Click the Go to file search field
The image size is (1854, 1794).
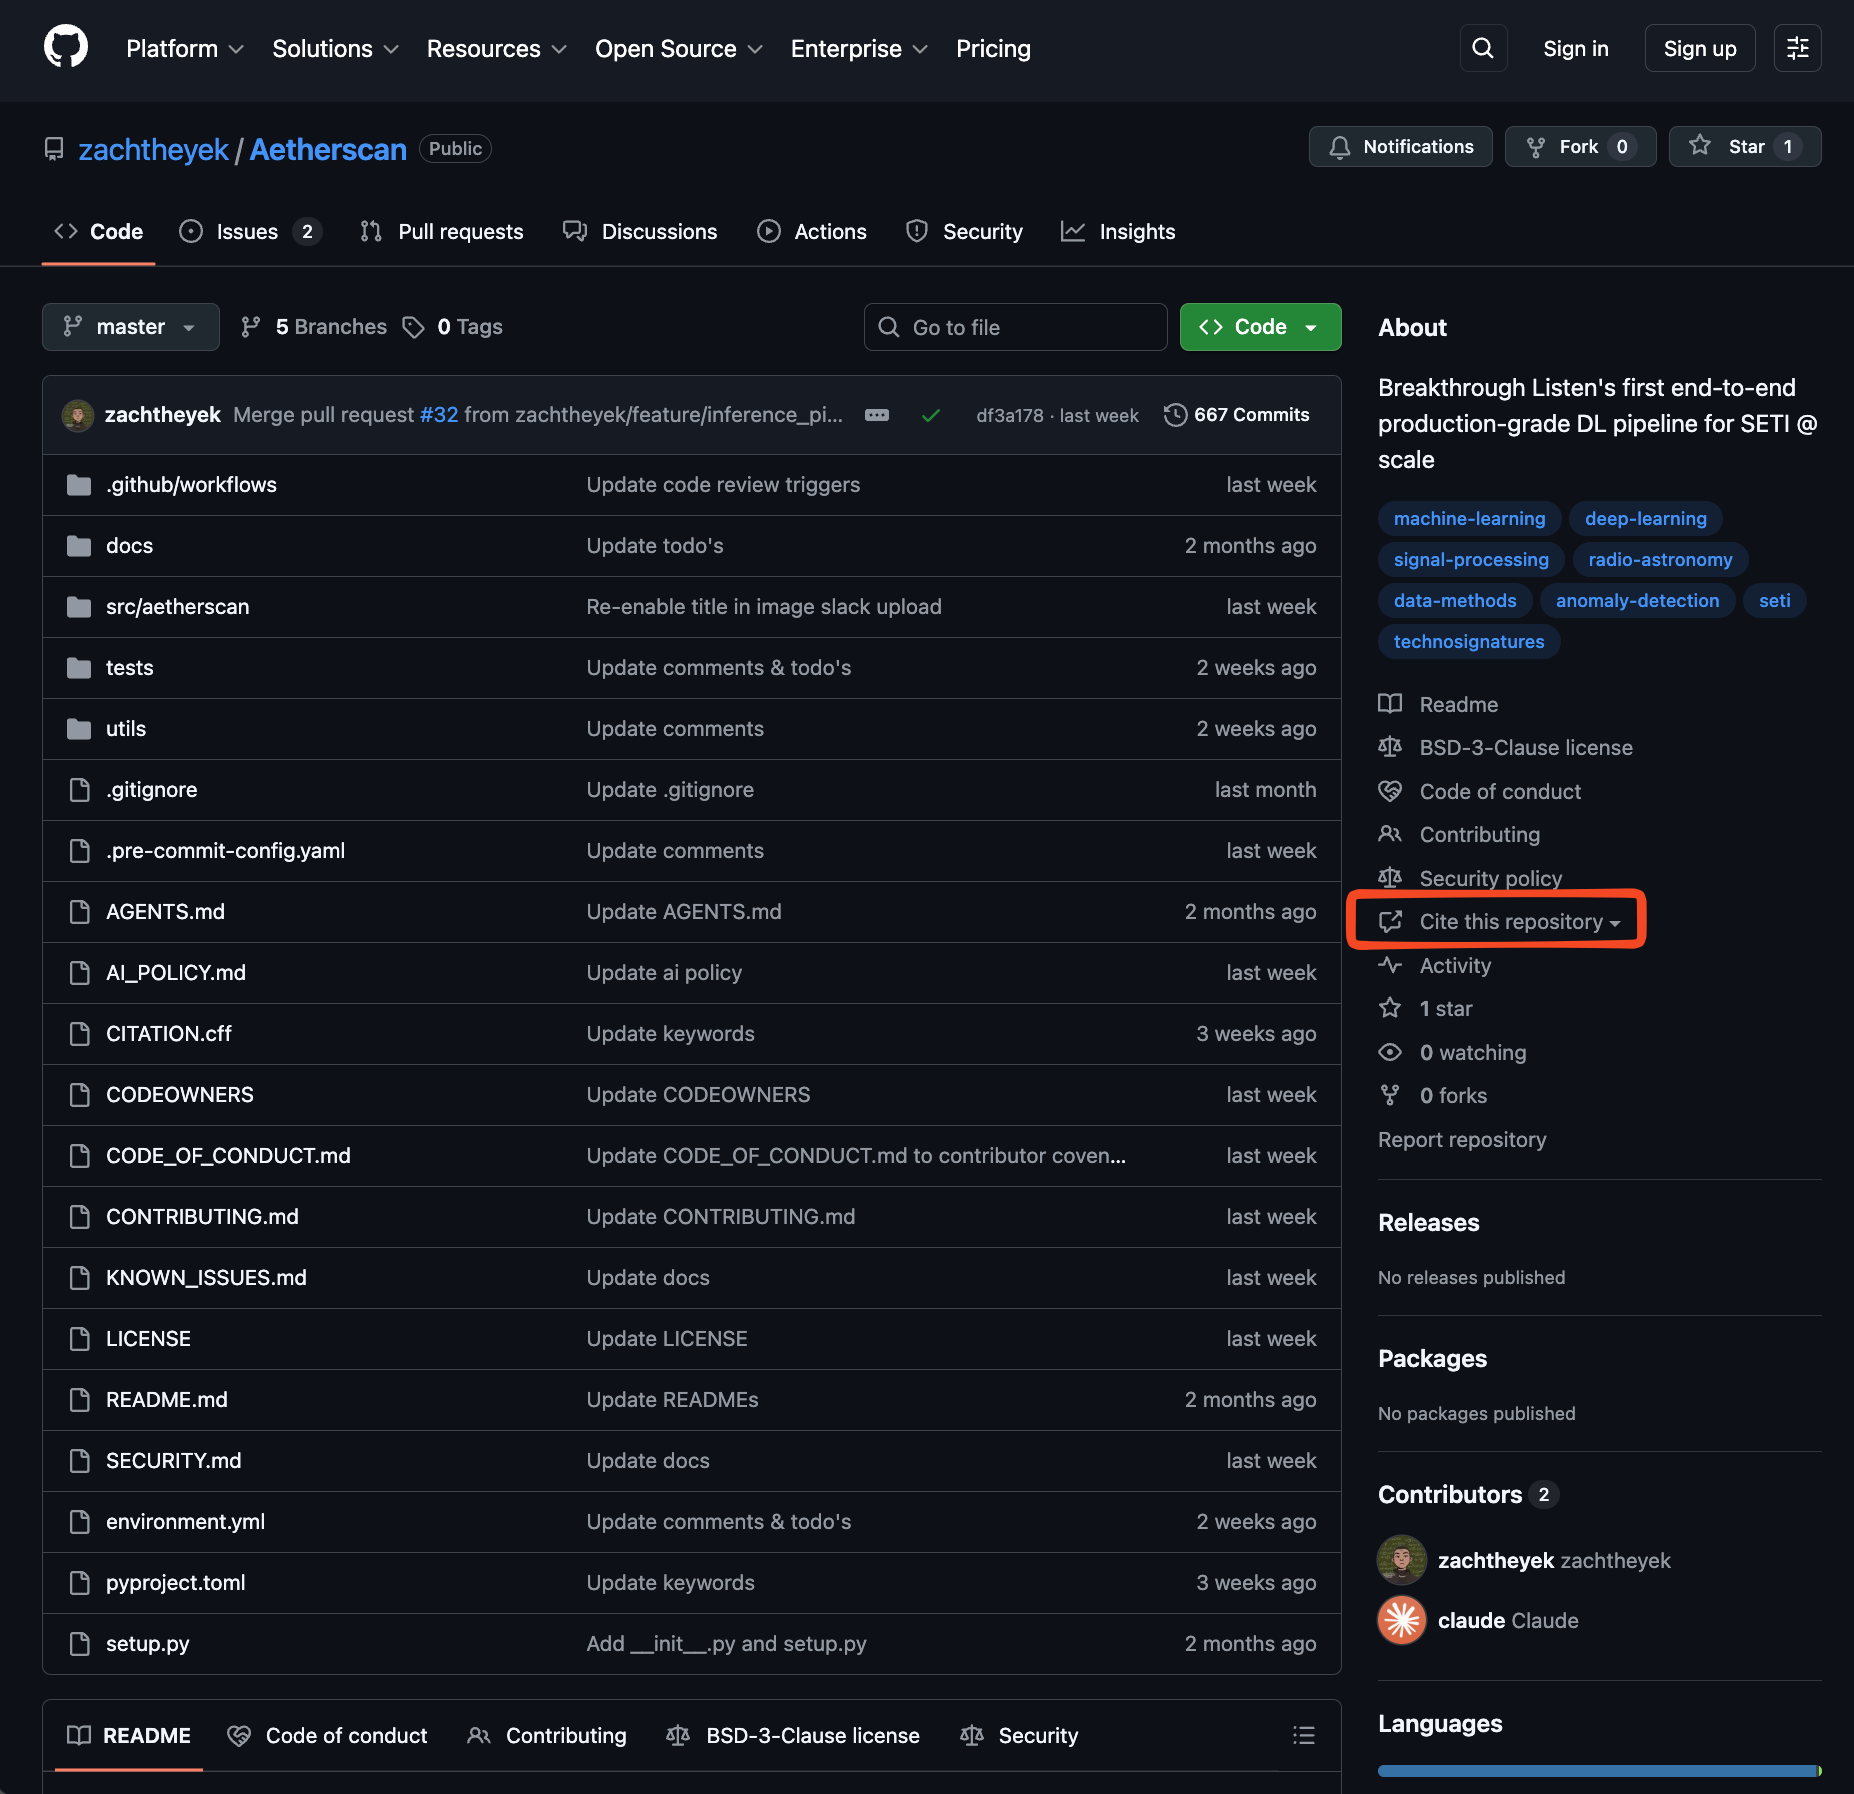pos(1016,327)
